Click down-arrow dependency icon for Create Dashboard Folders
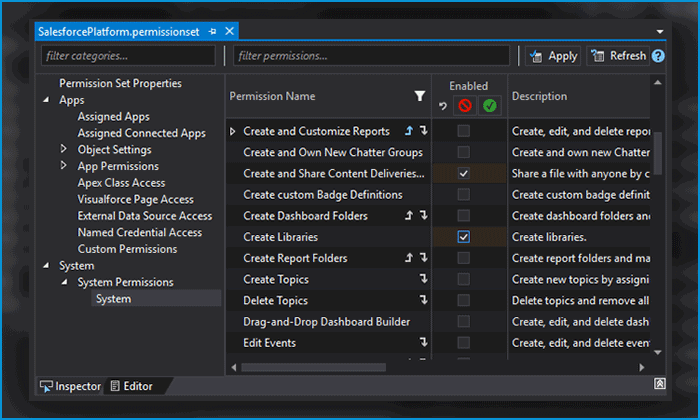This screenshot has height=420, width=700. (x=424, y=215)
